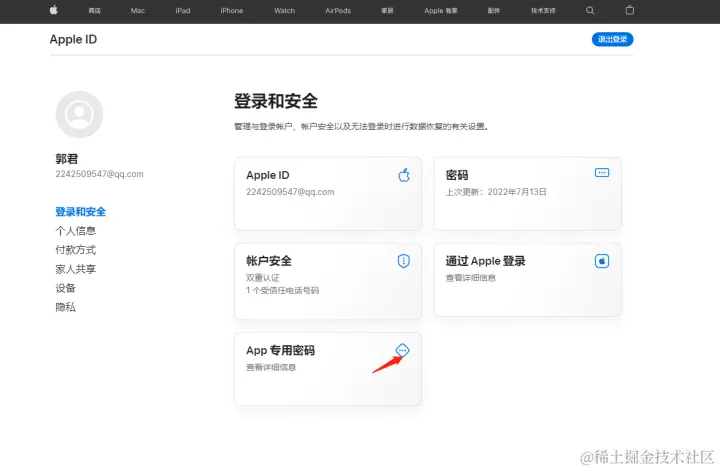Open the 帐户安全 card title
Viewport: 720px width, 471px height.
[x=269, y=261]
